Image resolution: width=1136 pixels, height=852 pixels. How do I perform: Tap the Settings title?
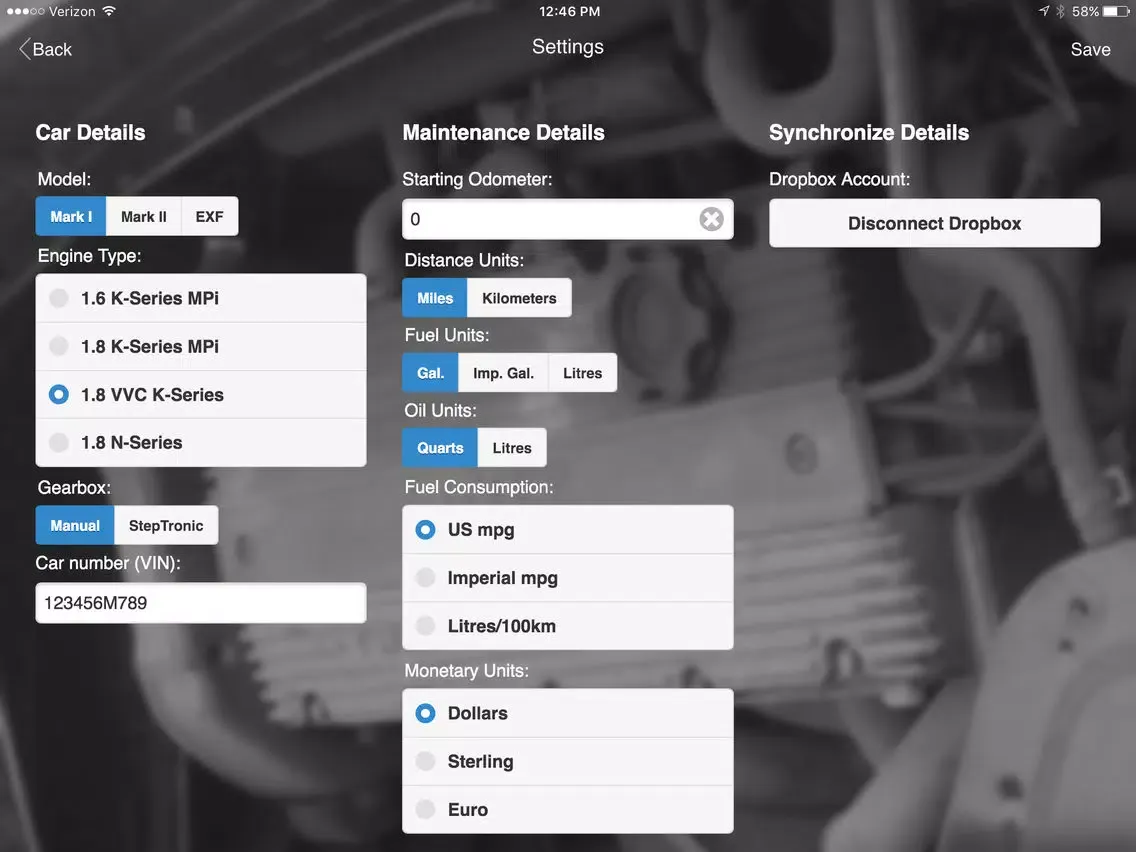(x=568, y=47)
